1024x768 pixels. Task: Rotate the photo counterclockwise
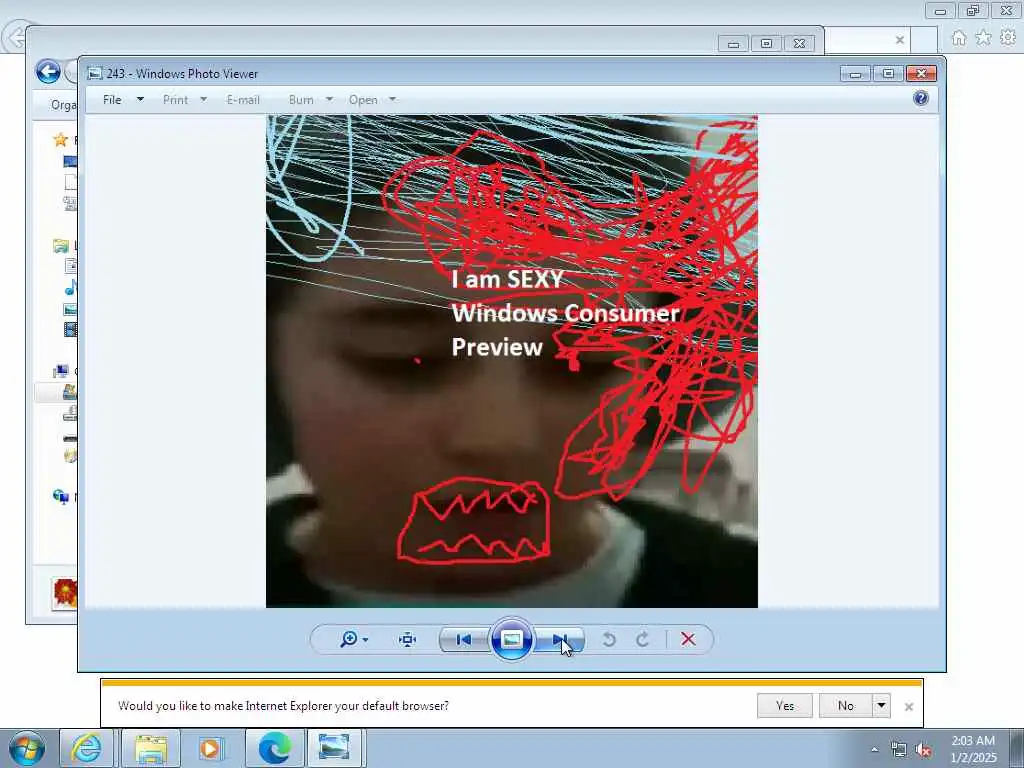(609, 639)
